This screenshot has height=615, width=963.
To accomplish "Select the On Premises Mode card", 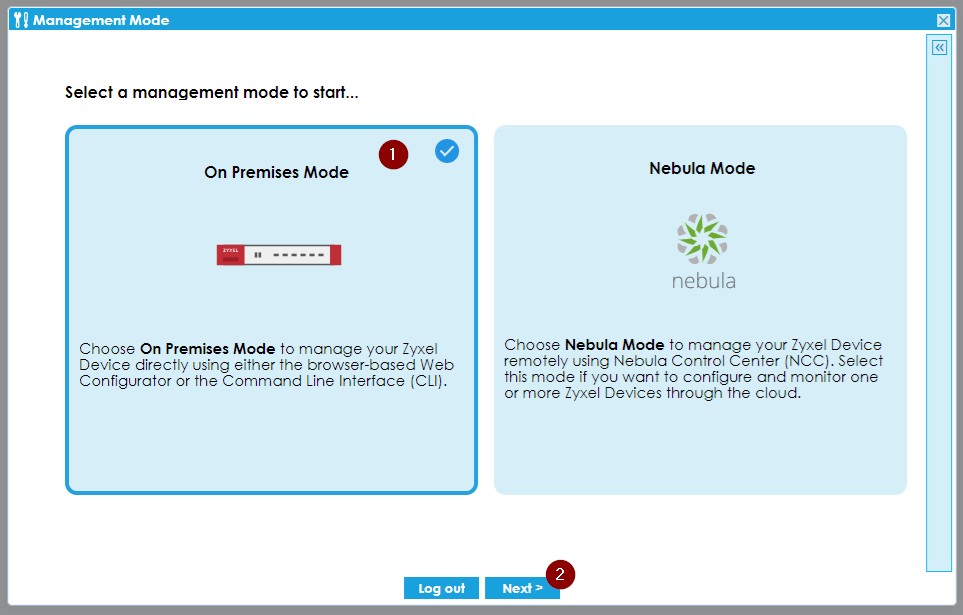I will [271, 440].
